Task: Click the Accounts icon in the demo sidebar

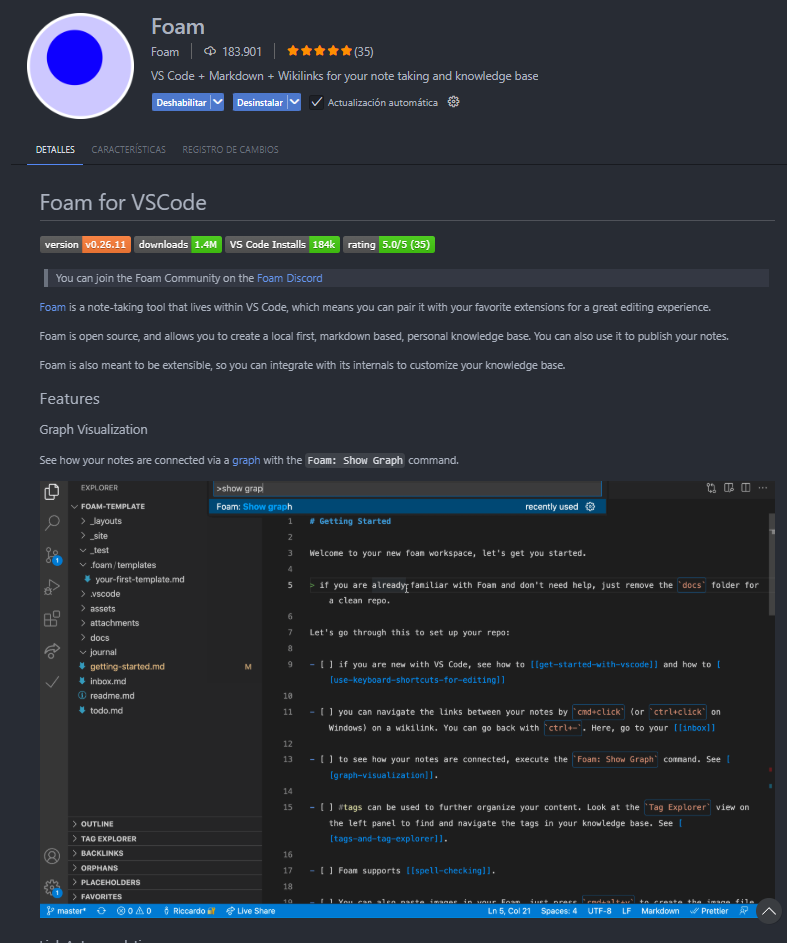Action: coord(52,856)
